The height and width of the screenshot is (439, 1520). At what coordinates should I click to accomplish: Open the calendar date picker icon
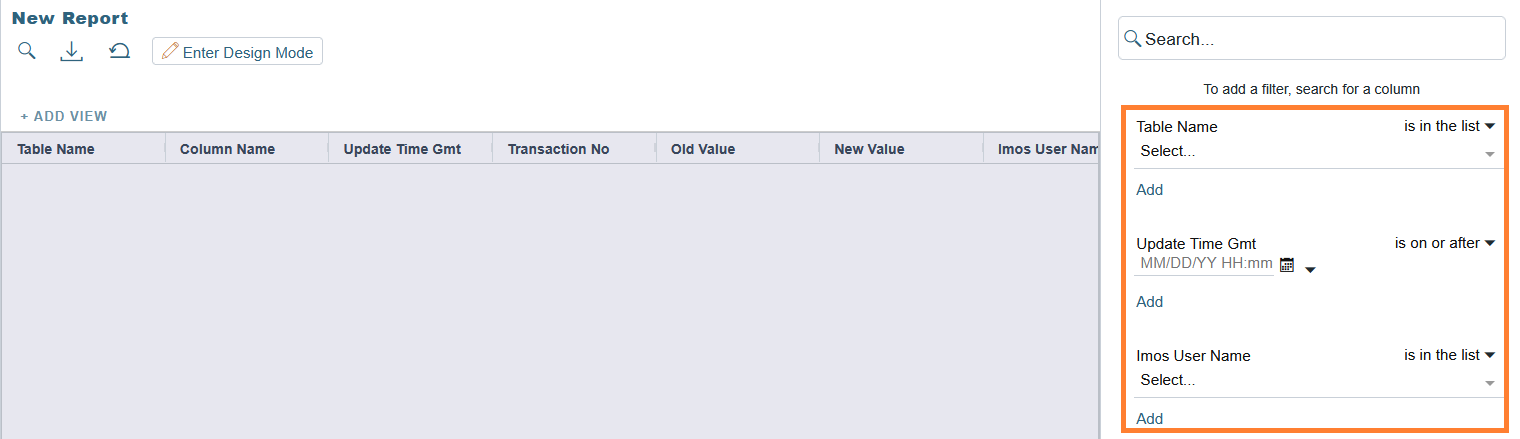(x=1287, y=265)
